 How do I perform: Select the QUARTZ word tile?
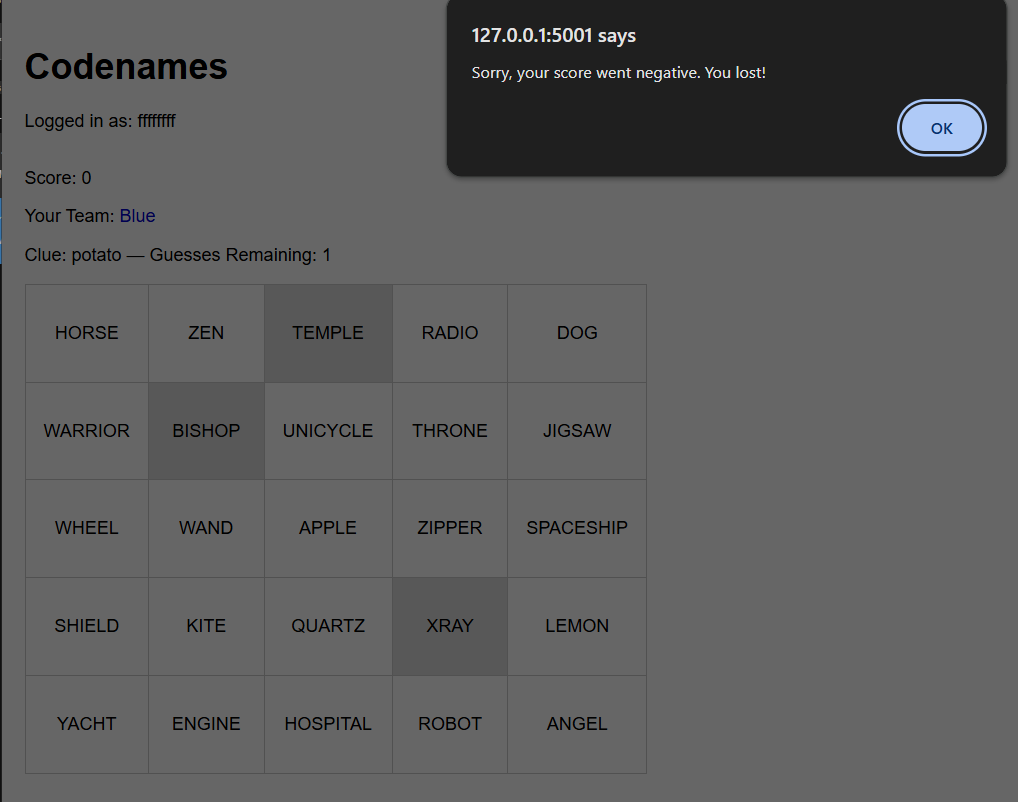tap(328, 626)
